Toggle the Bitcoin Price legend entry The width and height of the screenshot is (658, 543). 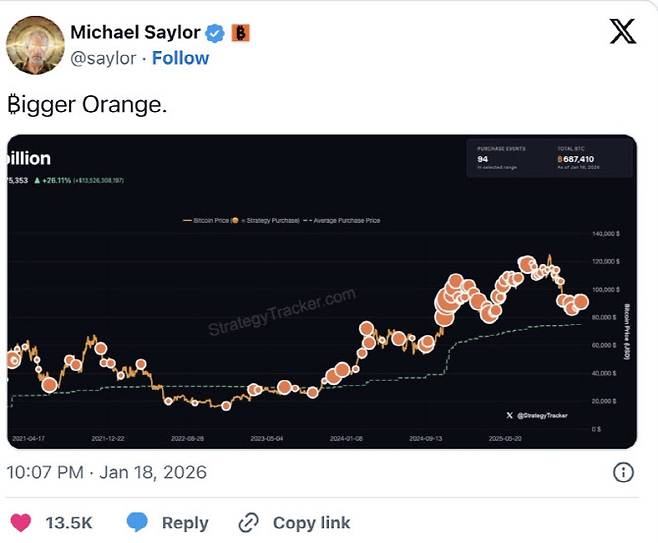tap(207, 220)
